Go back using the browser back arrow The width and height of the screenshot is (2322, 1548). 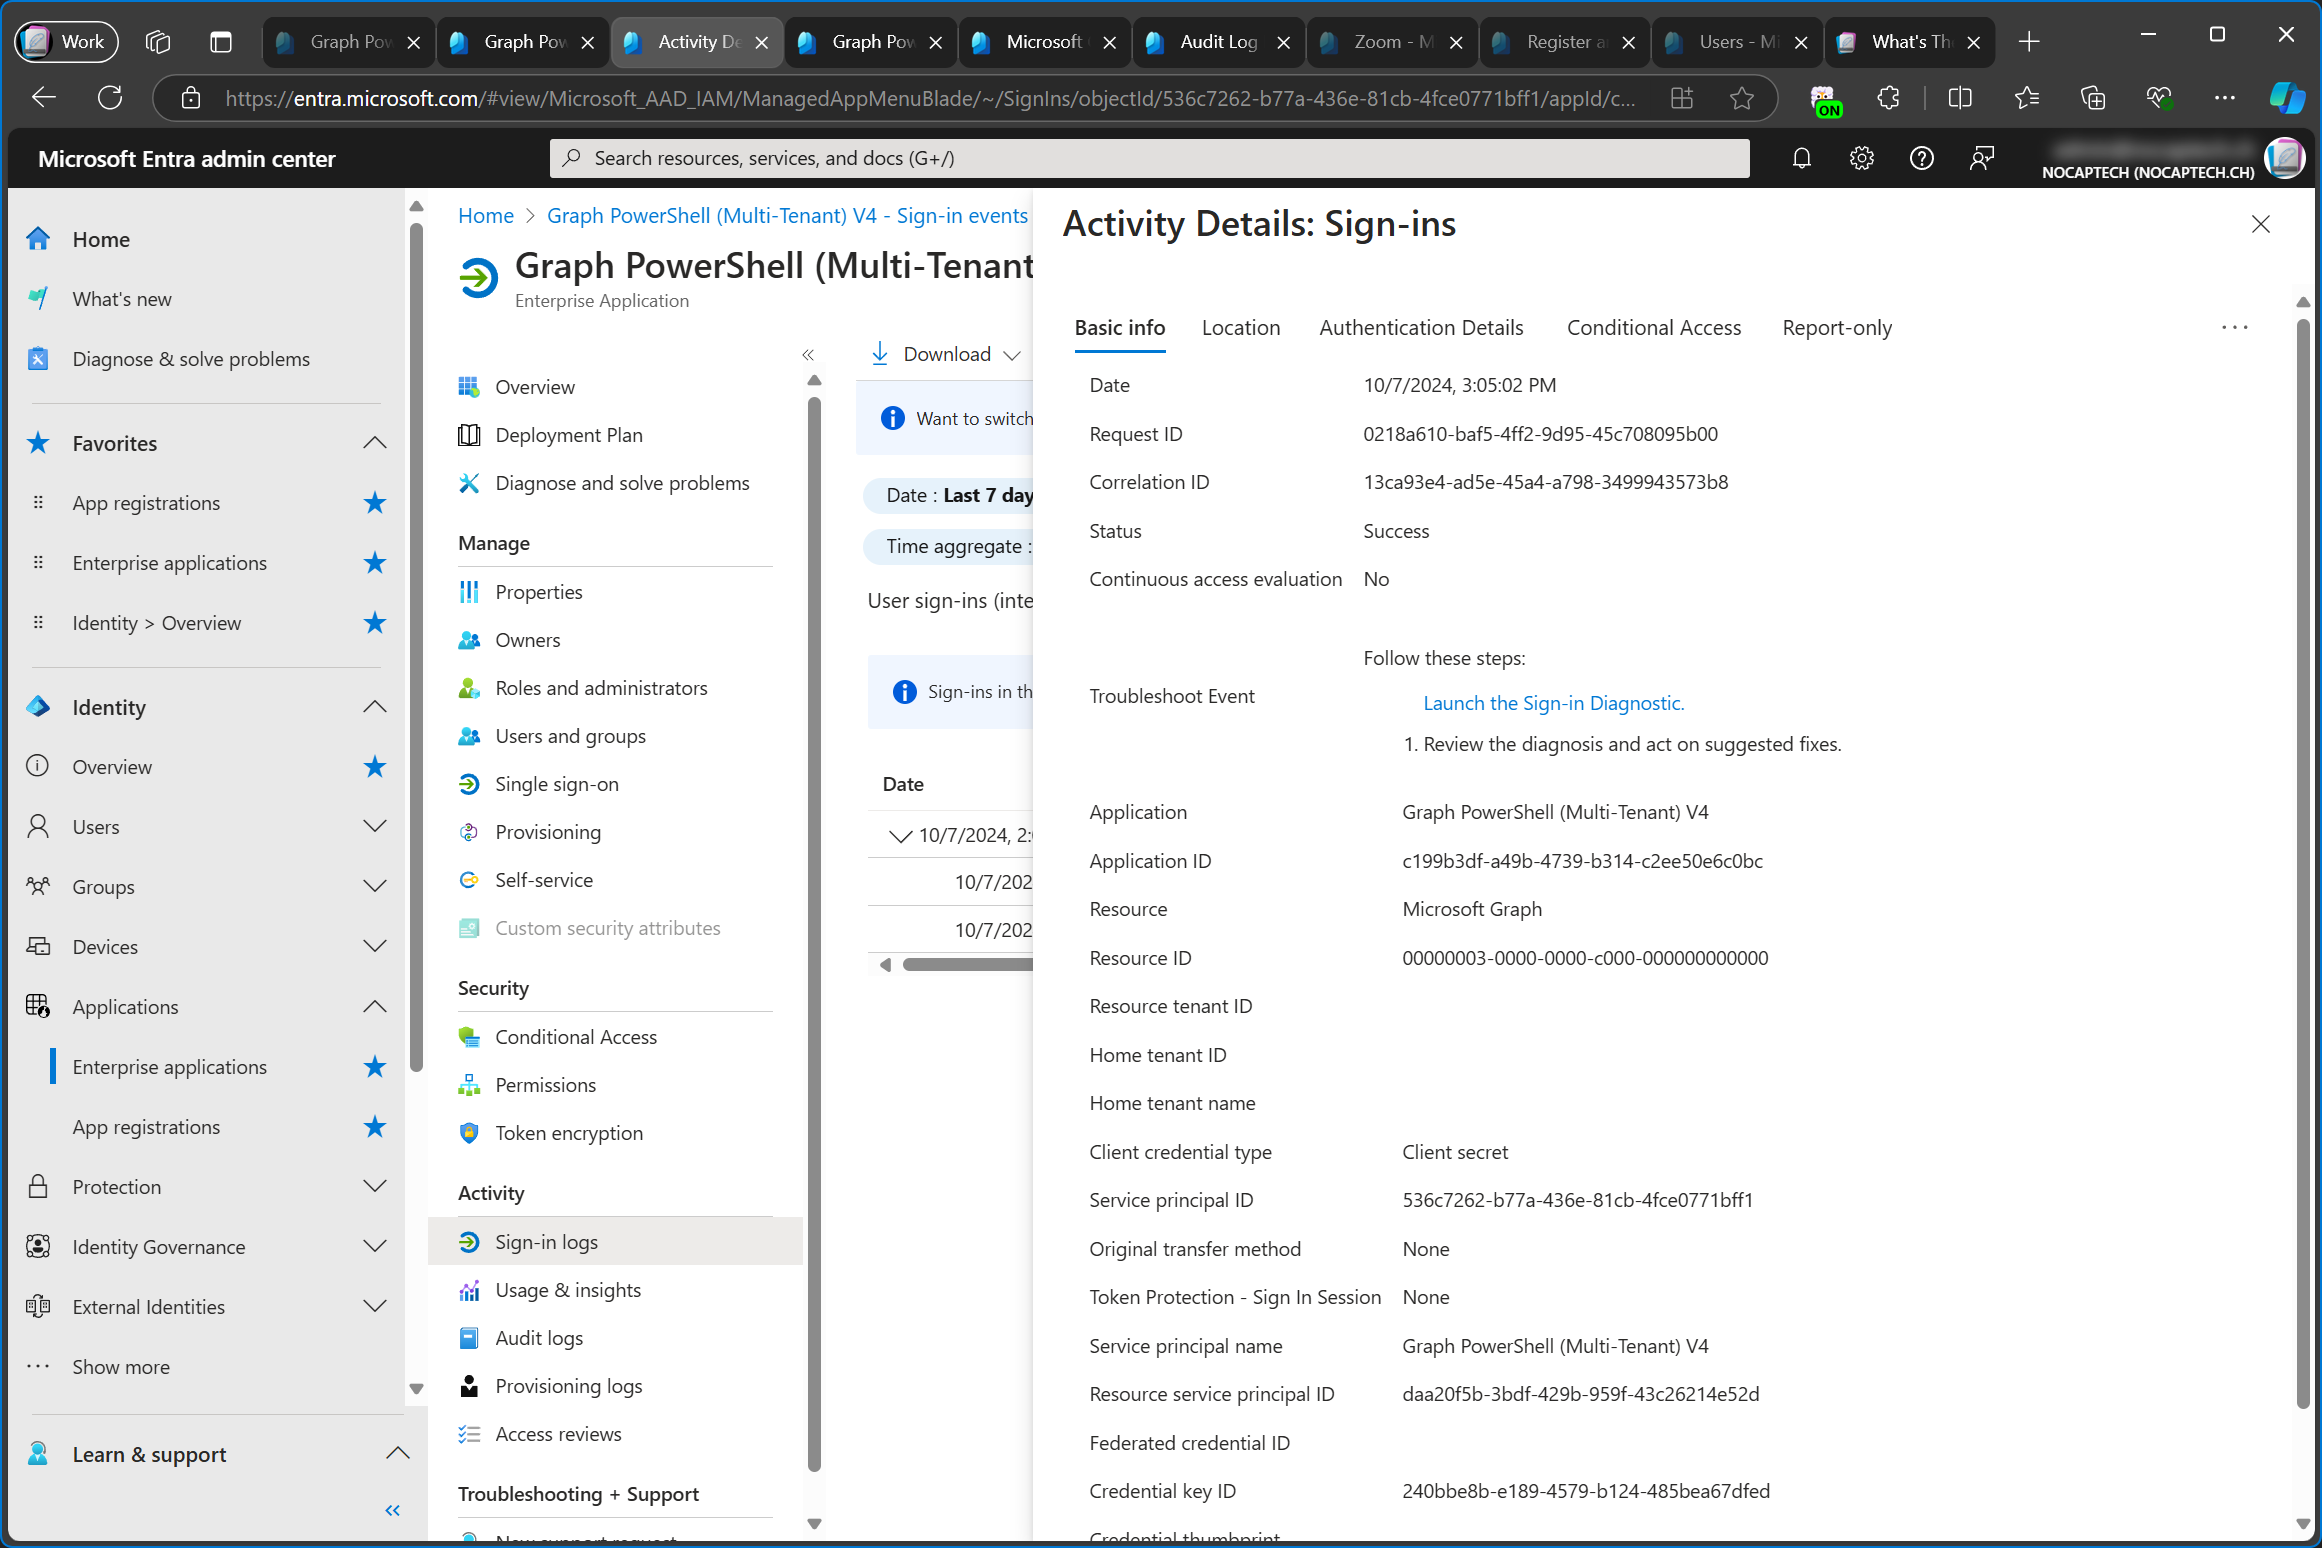tap(44, 98)
